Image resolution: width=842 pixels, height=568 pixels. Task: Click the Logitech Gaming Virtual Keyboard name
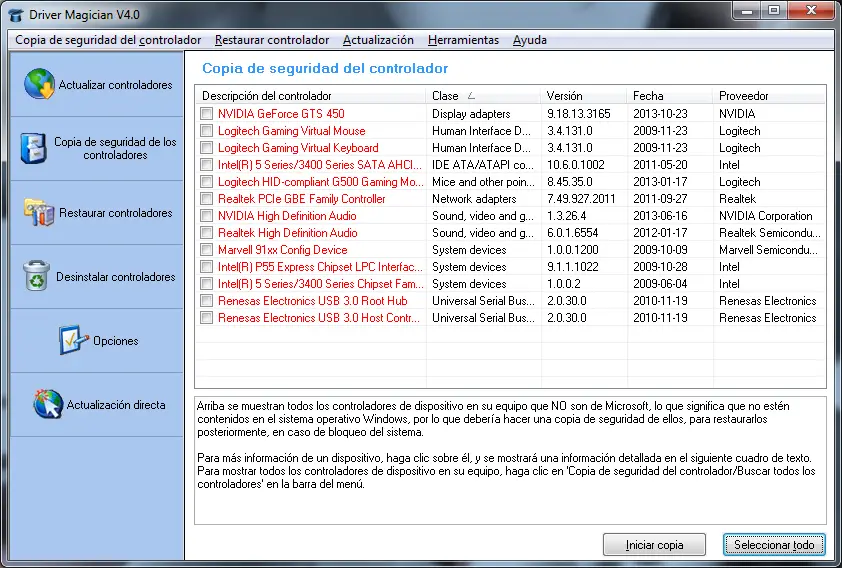point(298,148)
